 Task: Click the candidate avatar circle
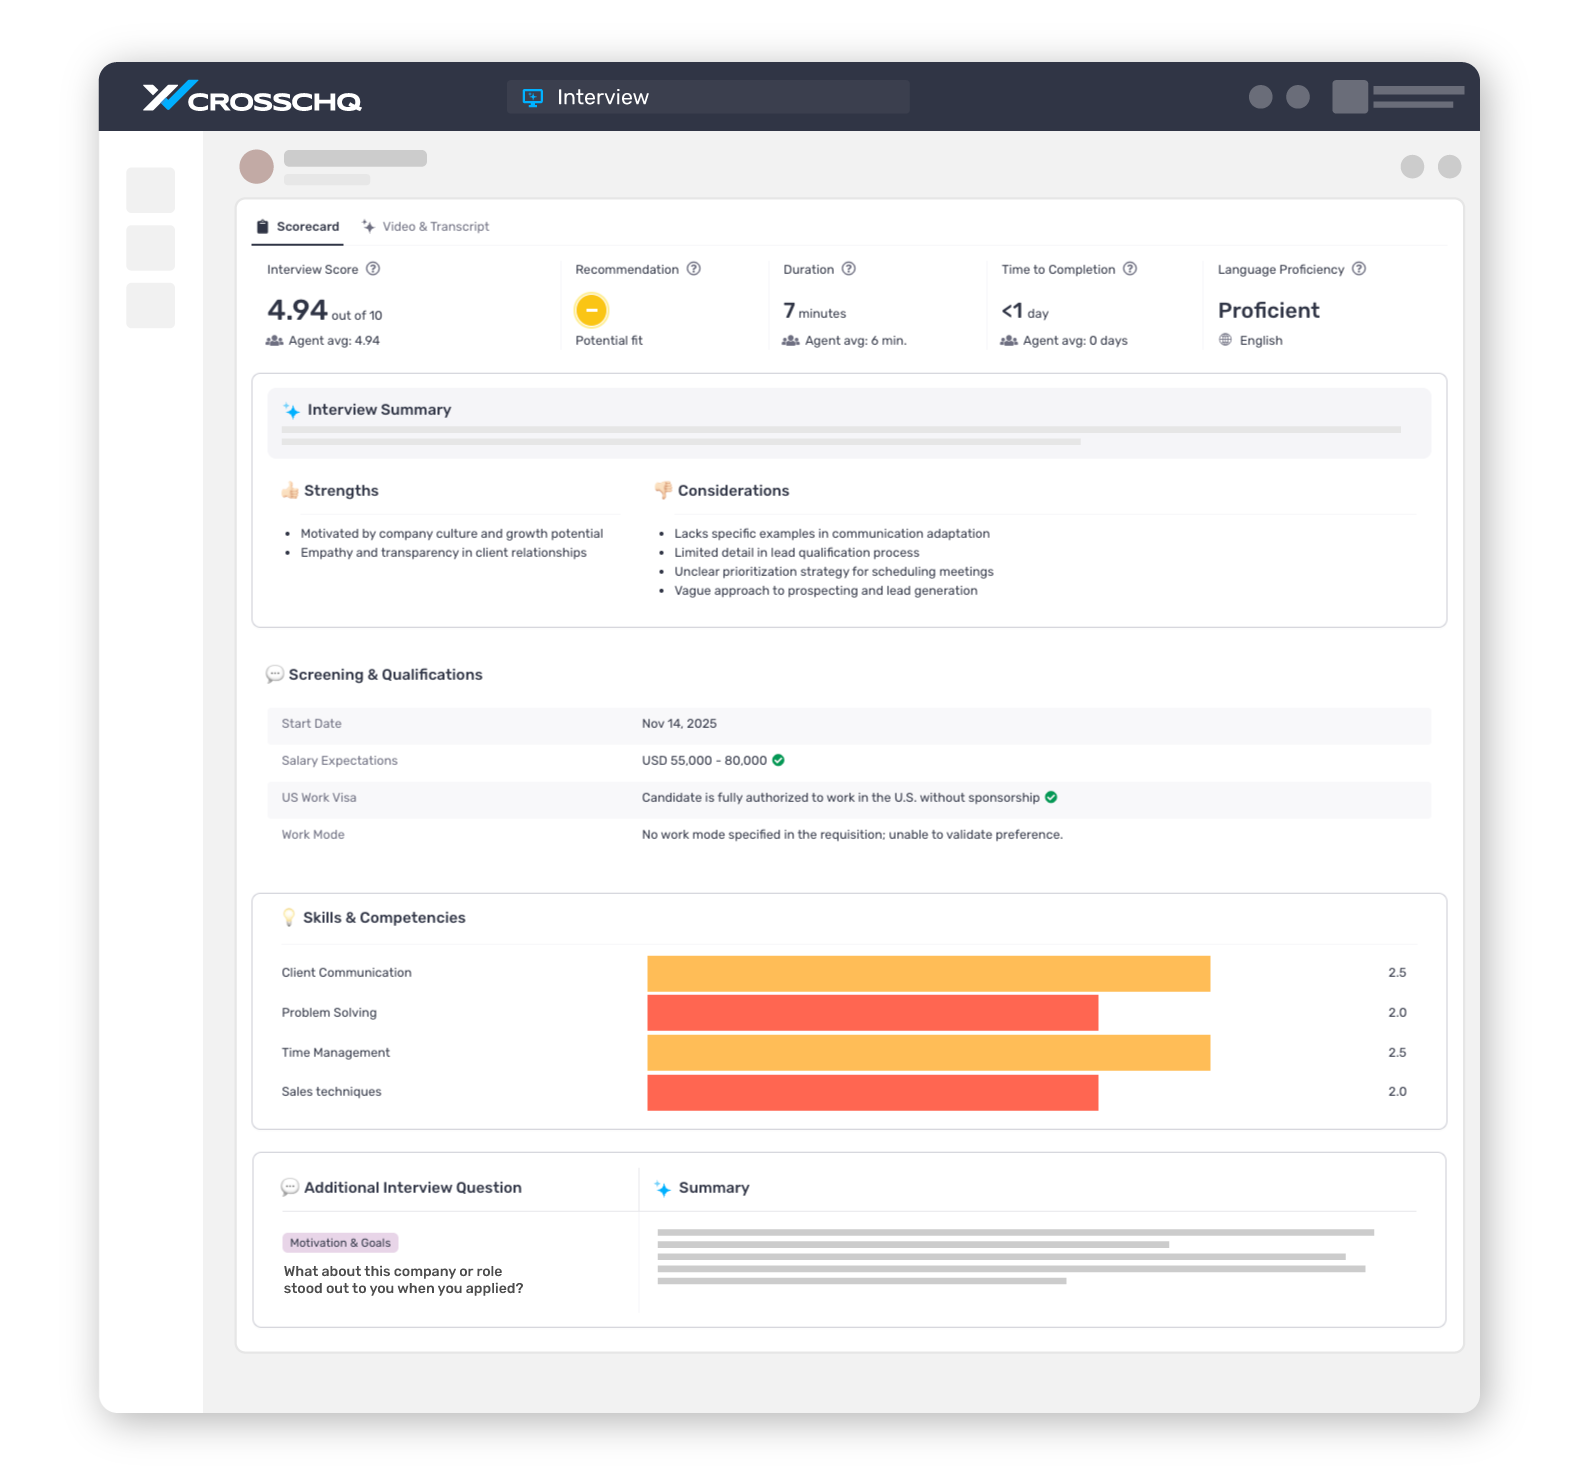coord(257,167)
